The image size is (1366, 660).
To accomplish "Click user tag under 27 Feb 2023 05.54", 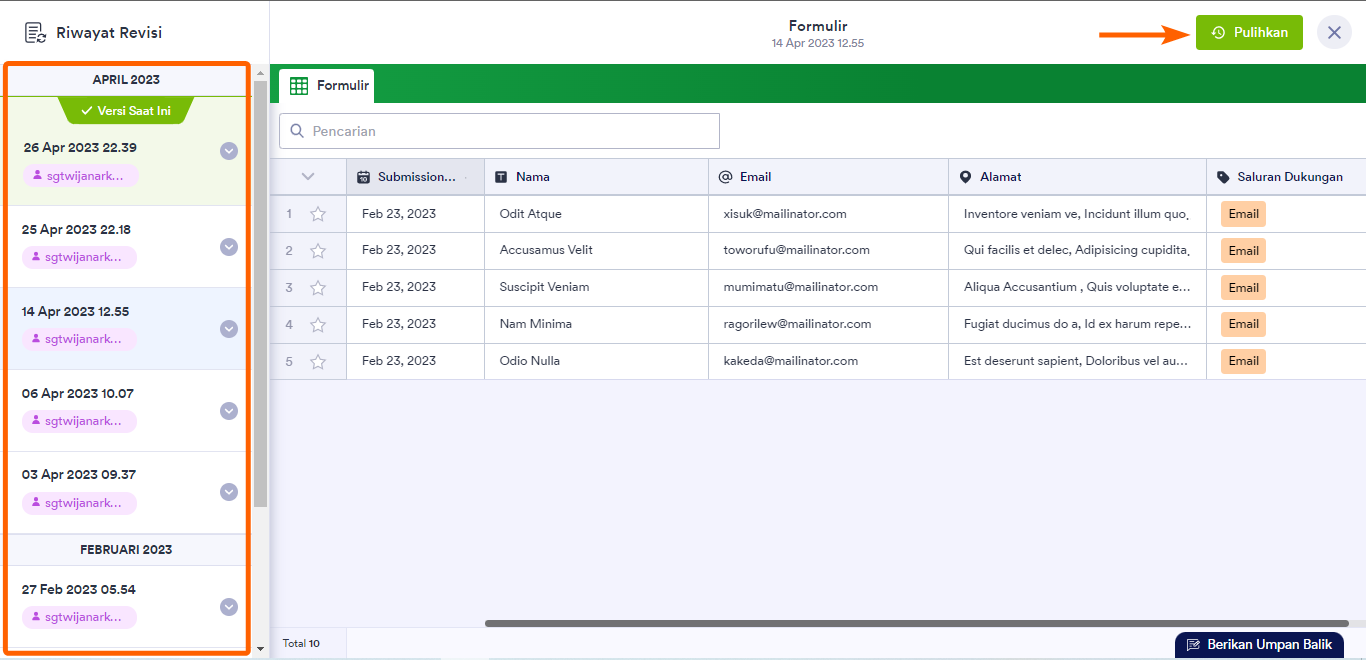I will (x=79, y=618).
